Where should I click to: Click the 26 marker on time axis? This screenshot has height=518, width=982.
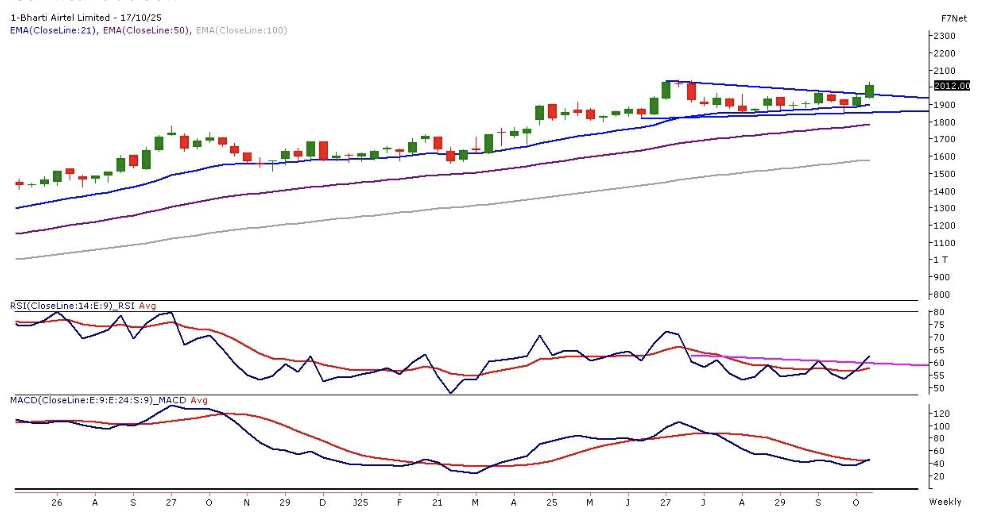(x=56, y=501)
